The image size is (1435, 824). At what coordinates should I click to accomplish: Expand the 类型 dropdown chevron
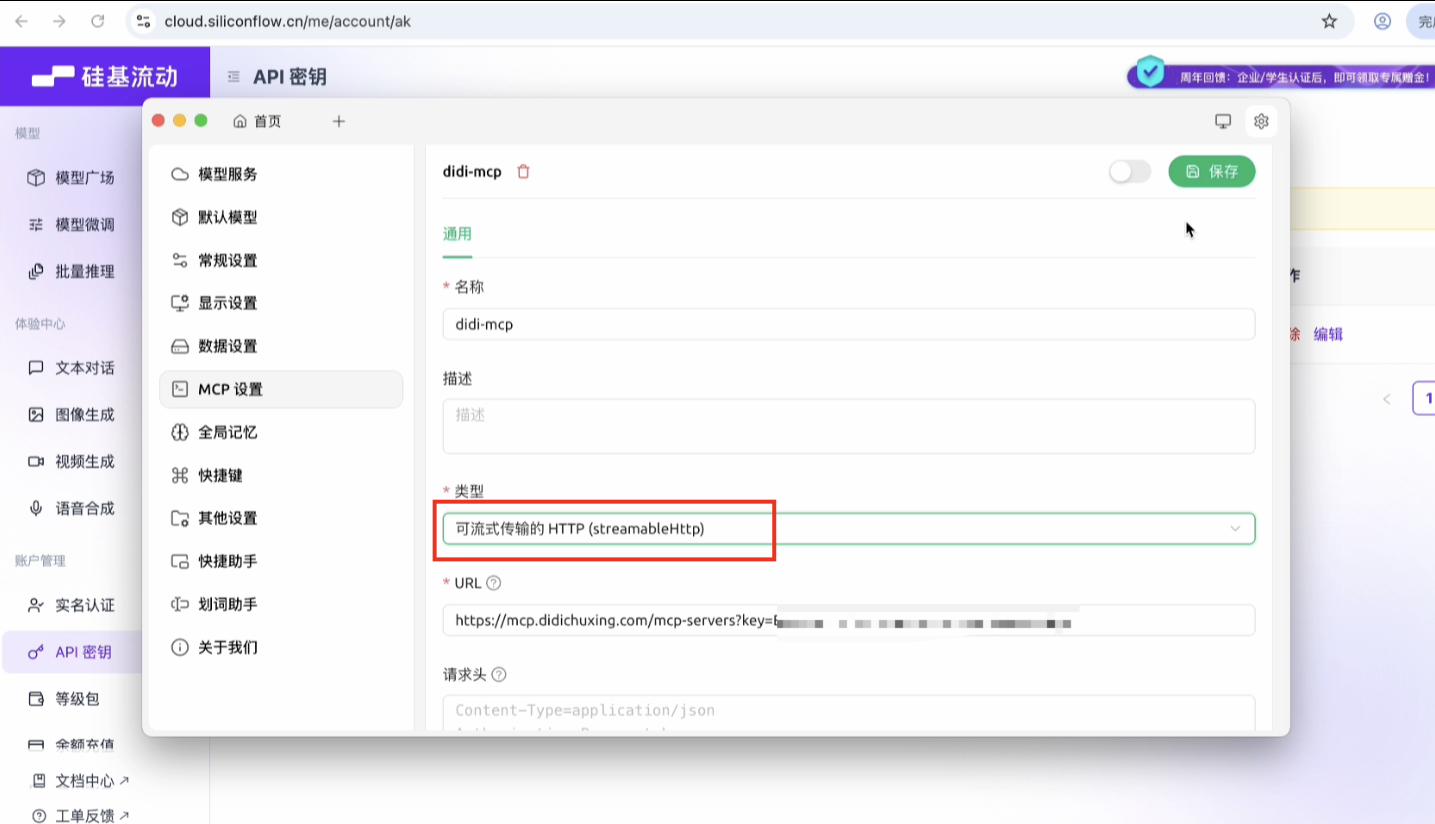pyautogui.click(x=1235, y=528)
